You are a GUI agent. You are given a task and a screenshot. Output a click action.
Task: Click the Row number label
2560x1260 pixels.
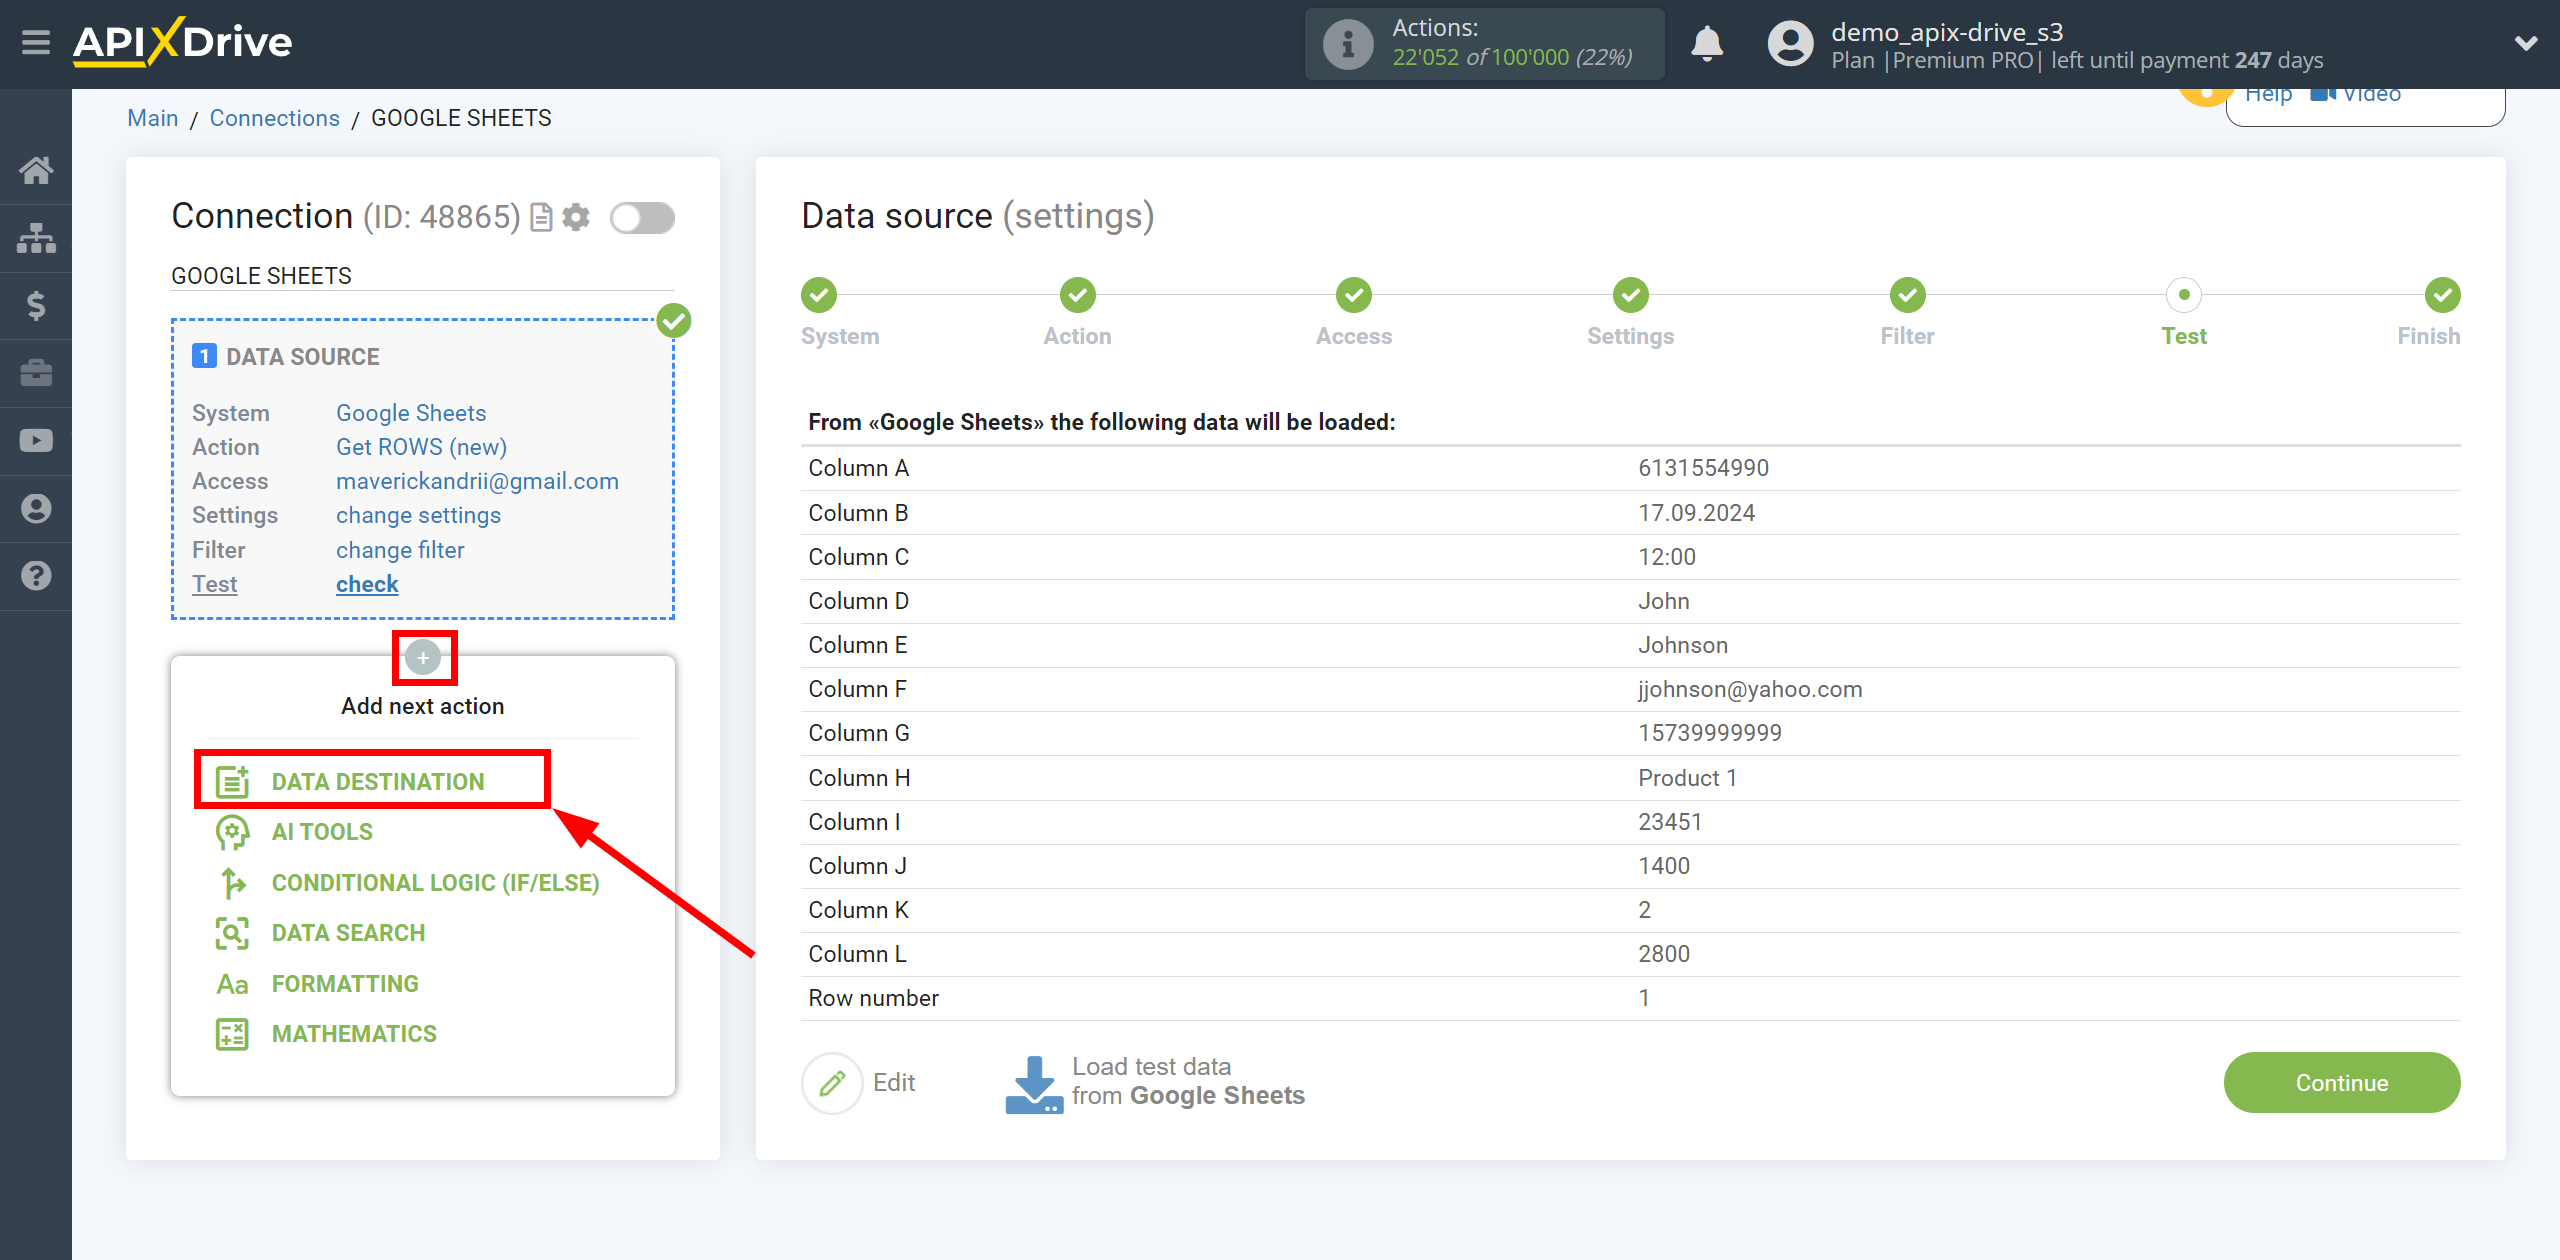(873, 998)
